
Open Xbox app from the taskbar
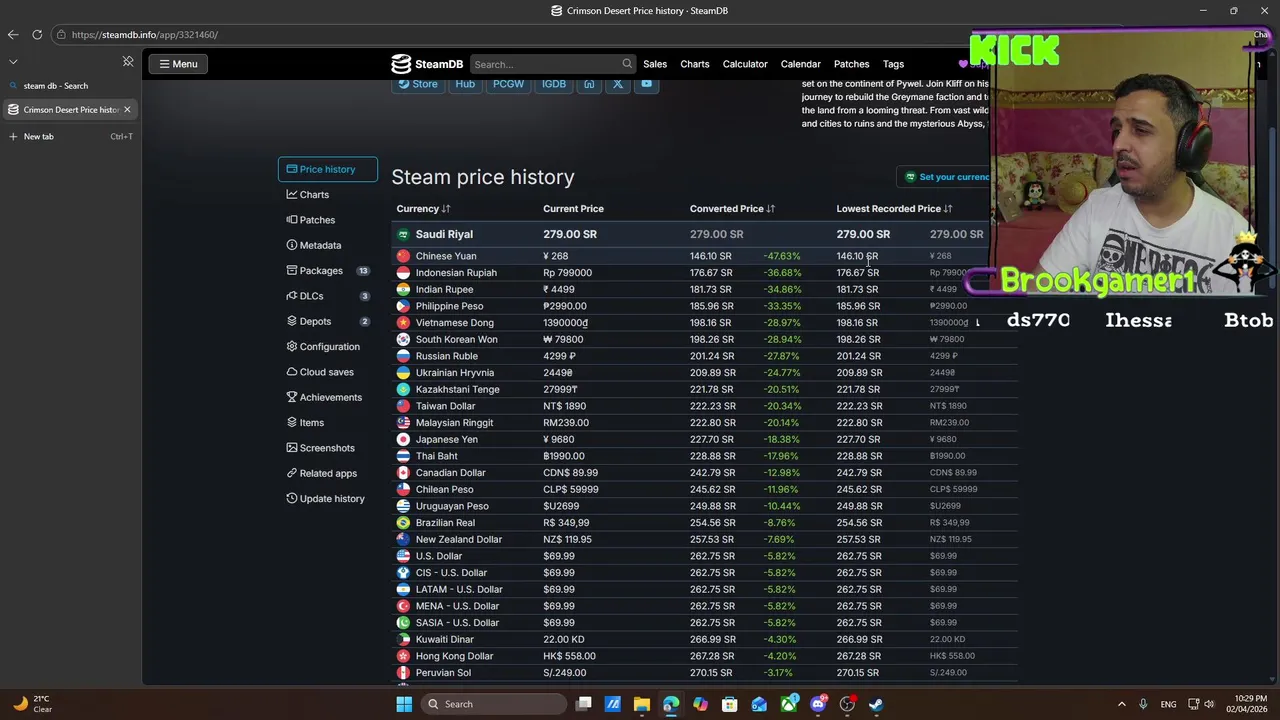tap(789, 704)
